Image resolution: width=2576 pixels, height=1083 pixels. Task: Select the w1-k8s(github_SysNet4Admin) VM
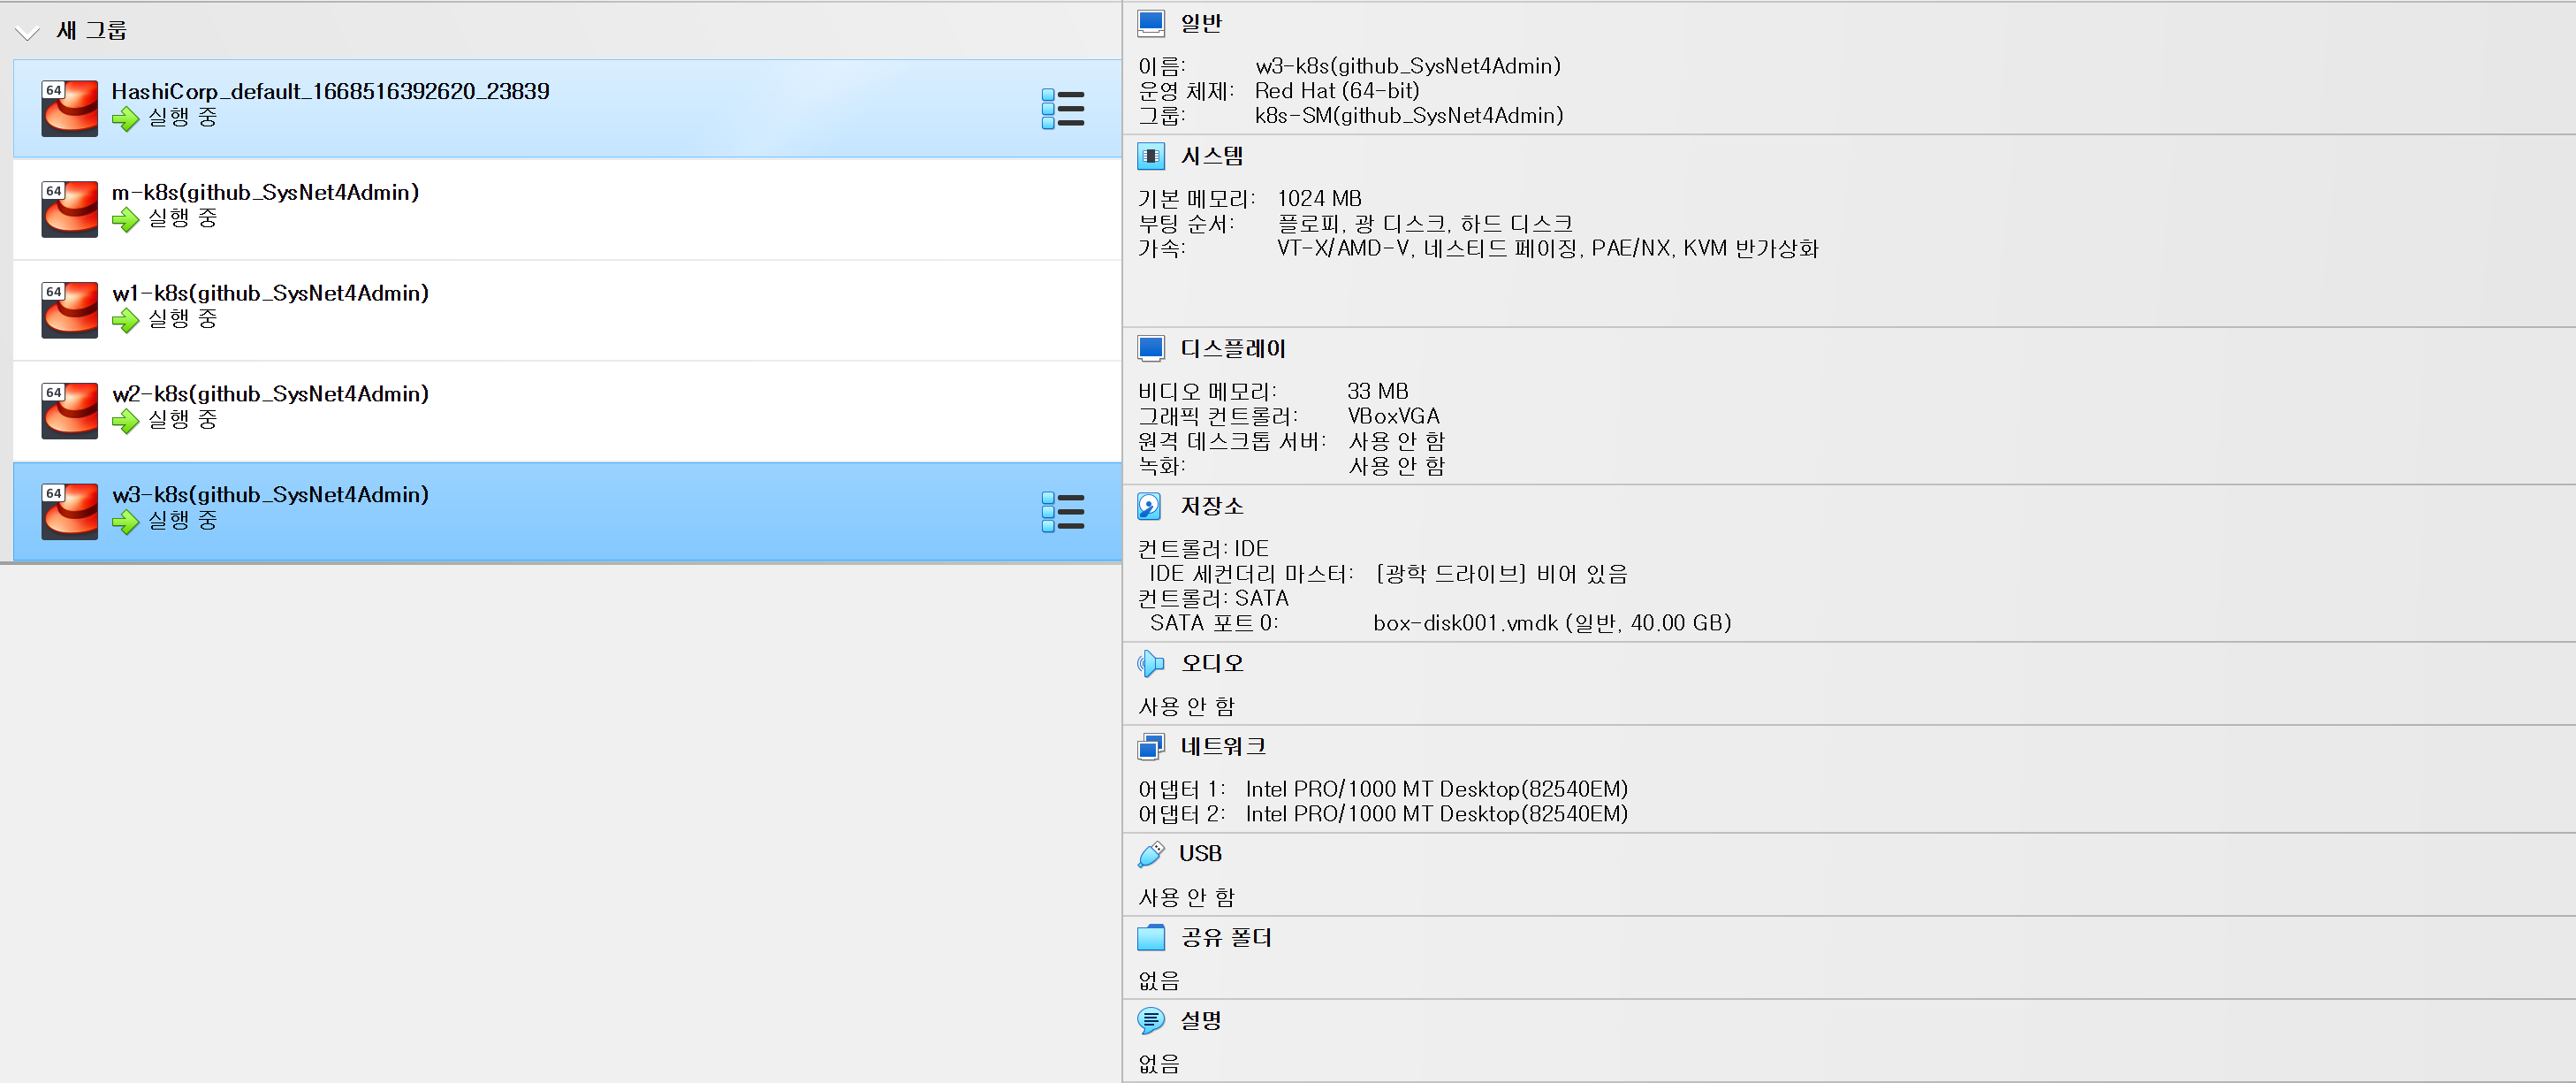(567, 310)
